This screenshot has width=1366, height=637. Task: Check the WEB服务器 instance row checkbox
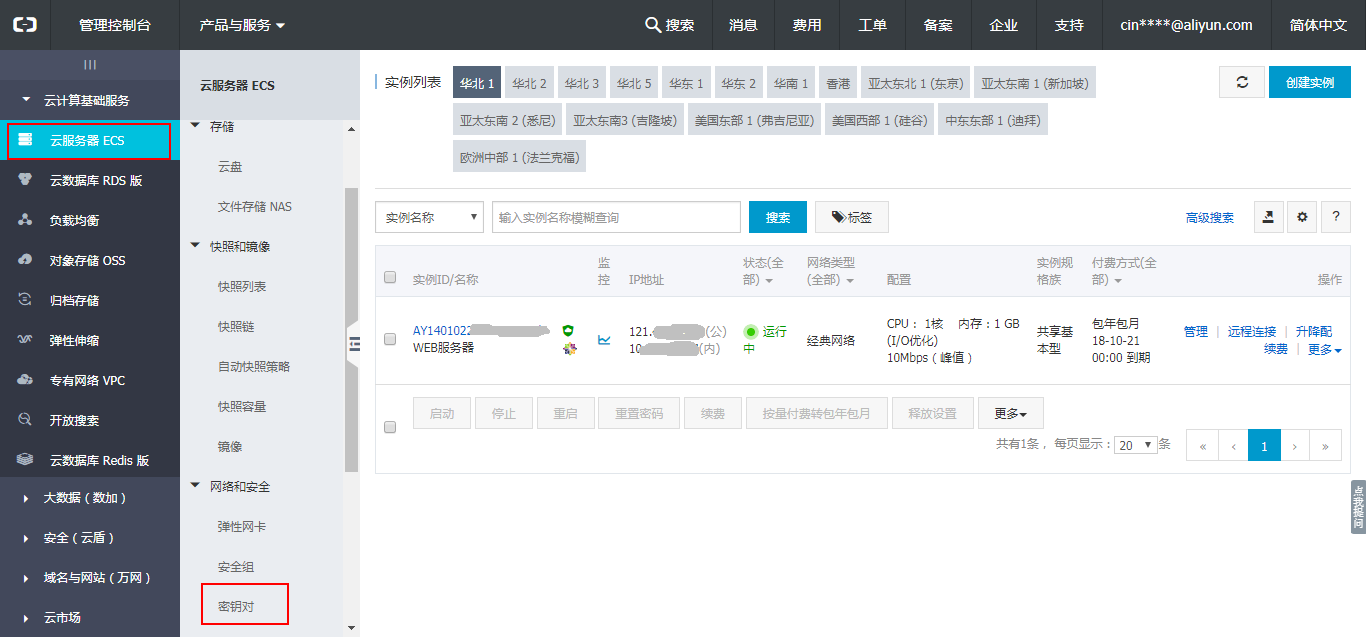pyautogui.click(x=390, y=339)
